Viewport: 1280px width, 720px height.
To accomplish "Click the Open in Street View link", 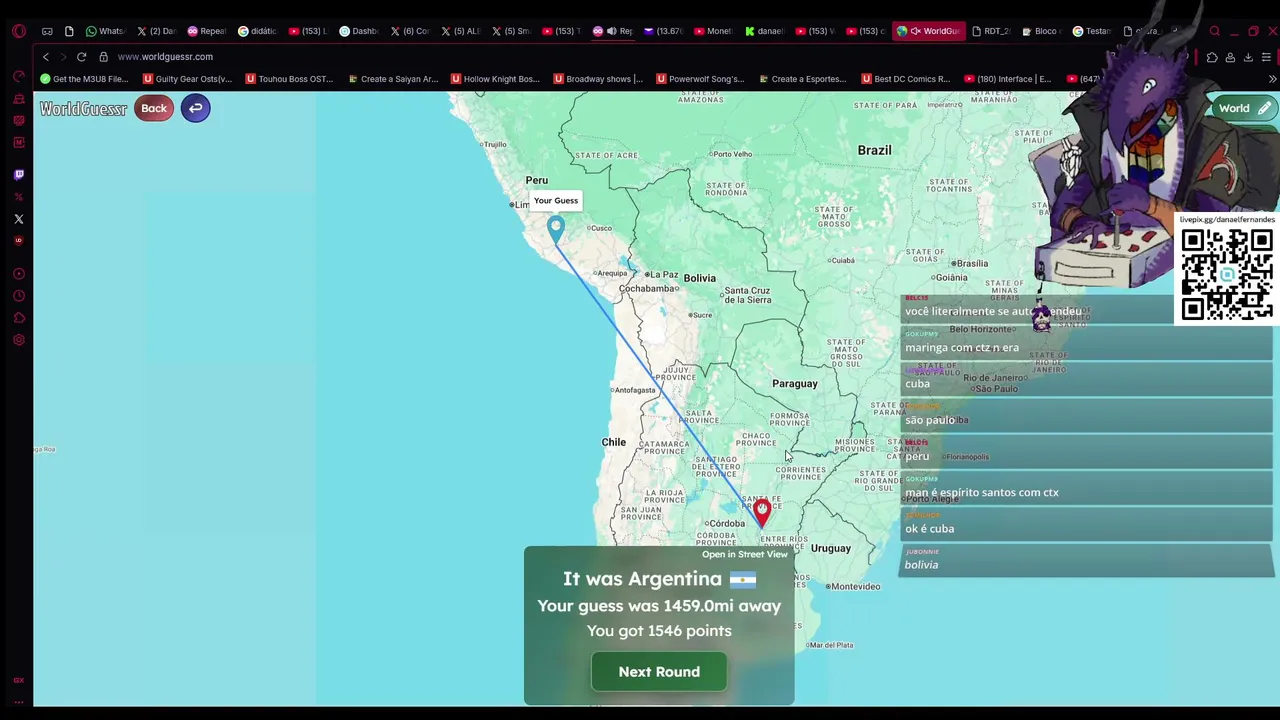I will (x=745, y=554).
